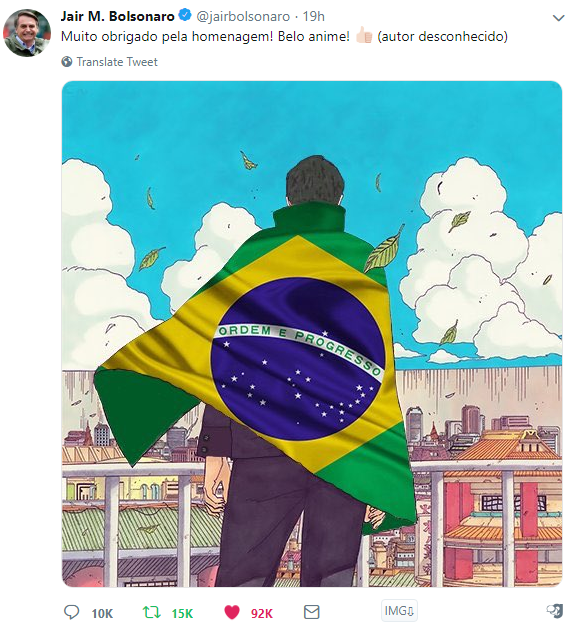Screen dimensions: 571x628
Task: Click the extension icon beside IMG button
Action: (x=555, y=611)
